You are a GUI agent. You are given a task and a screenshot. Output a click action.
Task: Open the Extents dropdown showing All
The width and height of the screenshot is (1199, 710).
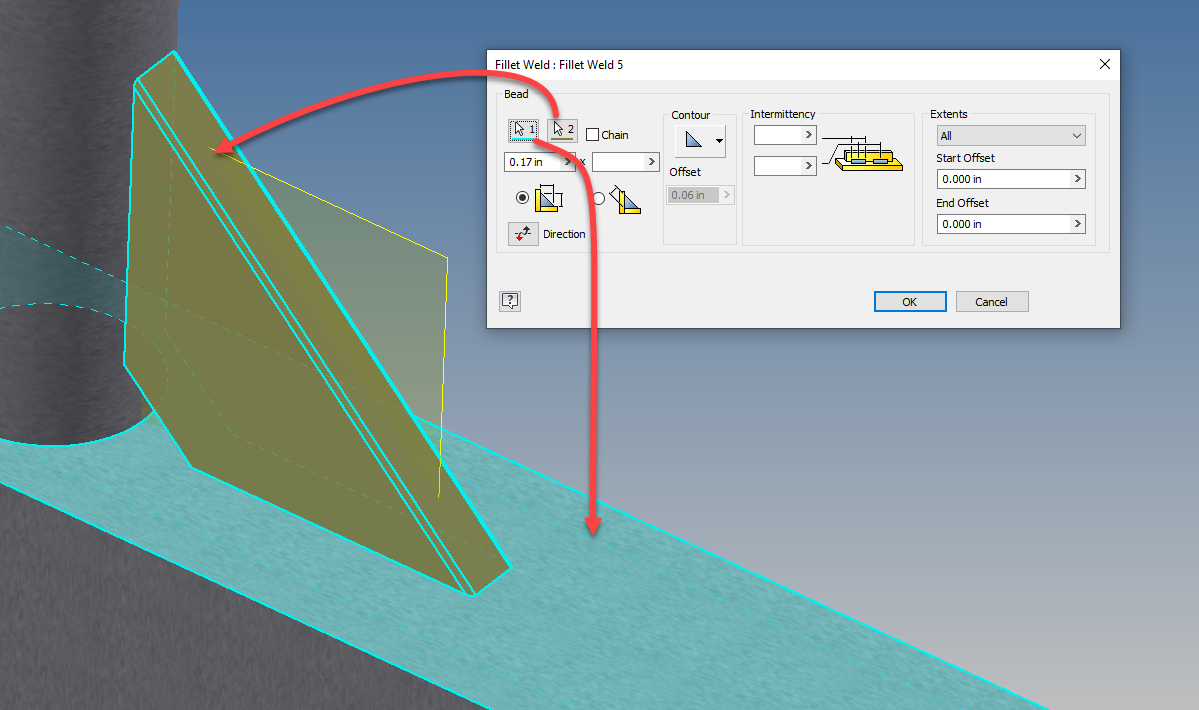(x=1011, y=136)
